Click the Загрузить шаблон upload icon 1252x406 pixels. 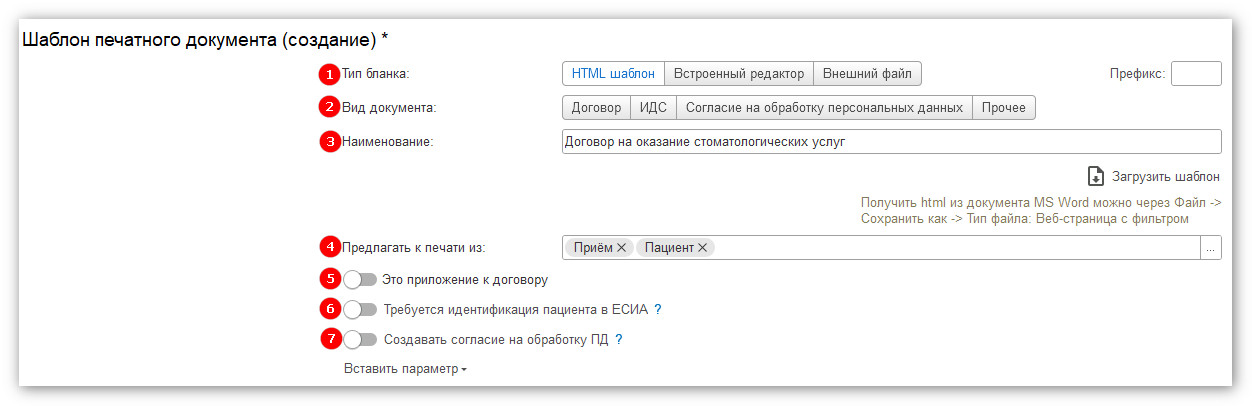(1096, 176)
